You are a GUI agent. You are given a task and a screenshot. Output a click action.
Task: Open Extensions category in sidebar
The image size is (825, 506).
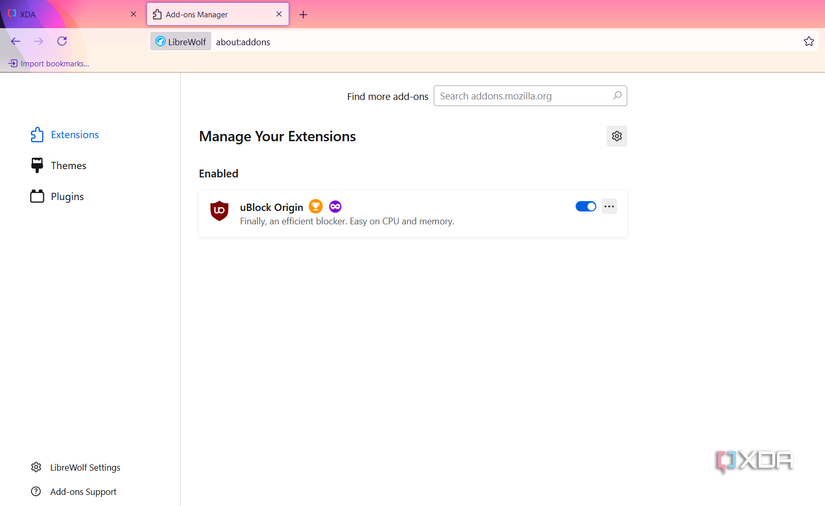[x=65, y=135]
